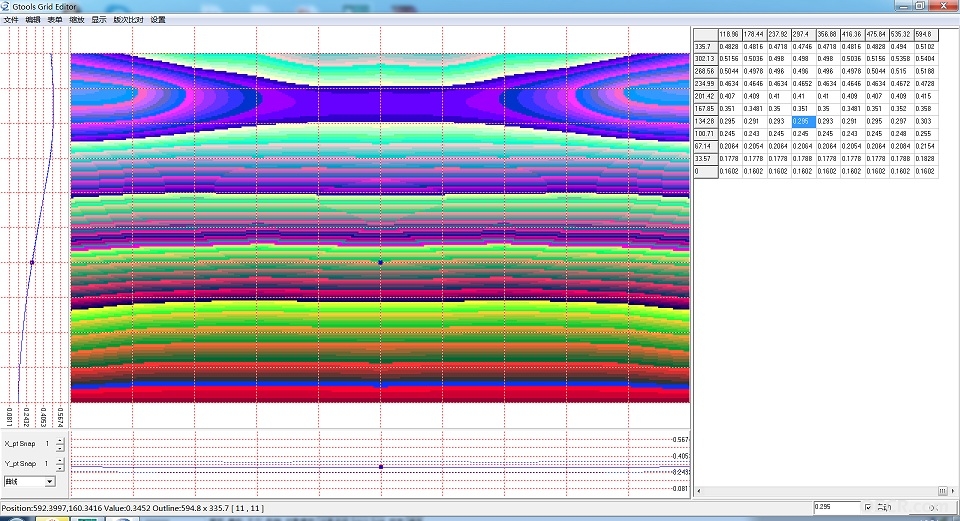Decrease the X_pt Snap value
Image resolution: width=960 pixels, height=521 pixels.
pos(60,448)
